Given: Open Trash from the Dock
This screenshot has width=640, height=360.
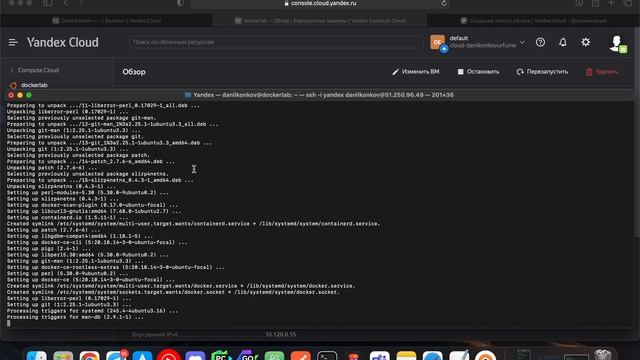Looking at the screenshot, I should point(602,354).
